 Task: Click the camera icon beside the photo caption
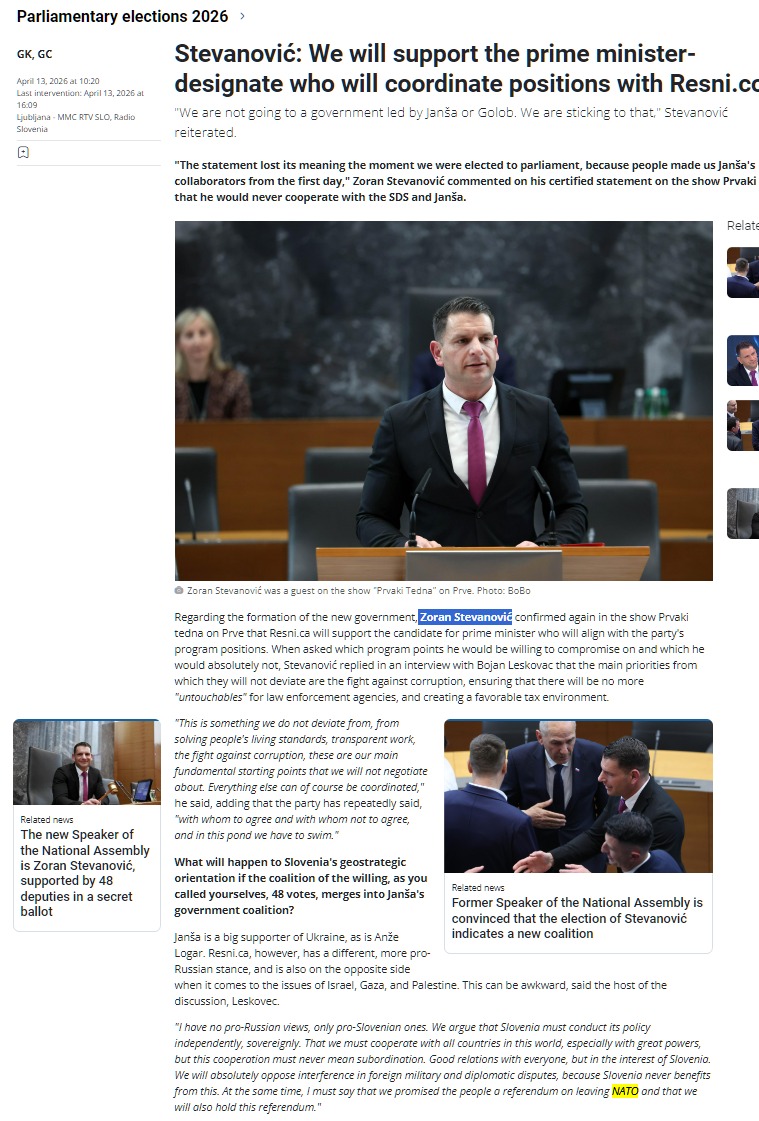[x=179, y=591]
